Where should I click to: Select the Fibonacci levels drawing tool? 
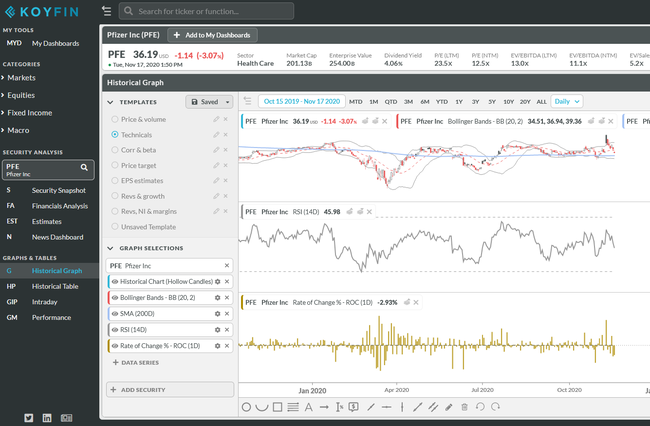tap(293, 407)
